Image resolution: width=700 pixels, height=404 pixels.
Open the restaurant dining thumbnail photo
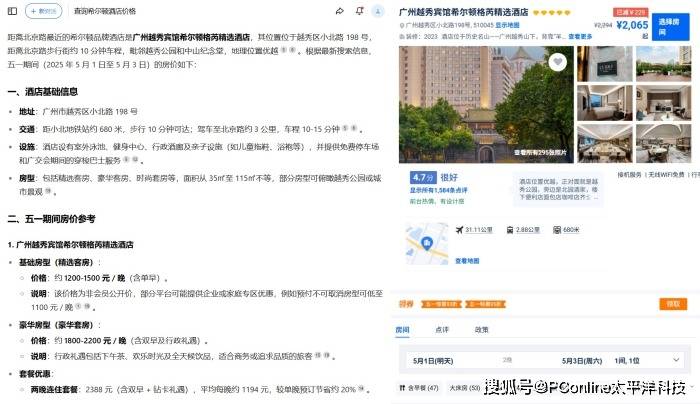663,144
